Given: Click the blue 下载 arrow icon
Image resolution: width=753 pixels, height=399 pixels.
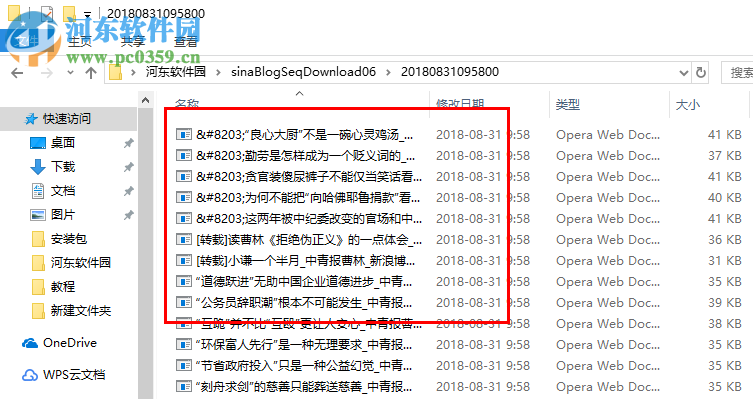Looking at the screenshot, I should 37,167.
